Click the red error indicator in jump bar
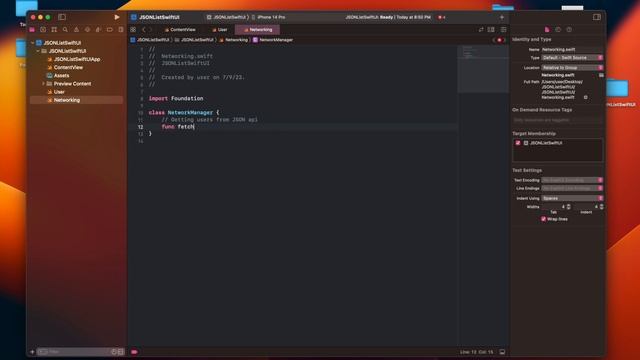640x360 pixels. pos(499,40)
